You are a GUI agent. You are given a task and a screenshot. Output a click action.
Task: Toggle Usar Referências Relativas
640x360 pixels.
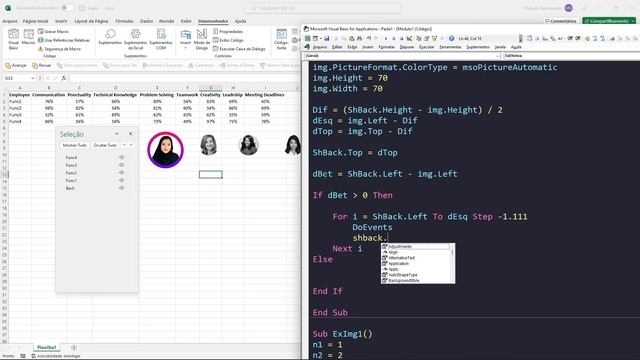(64, 40)
